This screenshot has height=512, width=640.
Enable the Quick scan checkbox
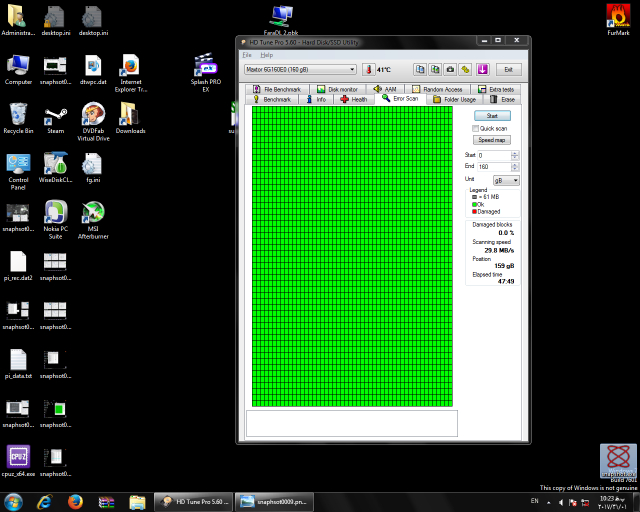pos(477,128)
